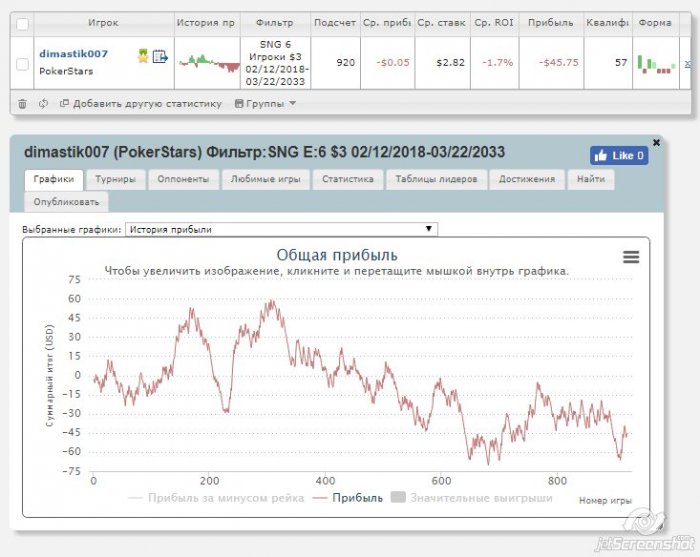Click the refresh icon below table
This screenshot has width=700, height=557.
click(x=43, y=104)
